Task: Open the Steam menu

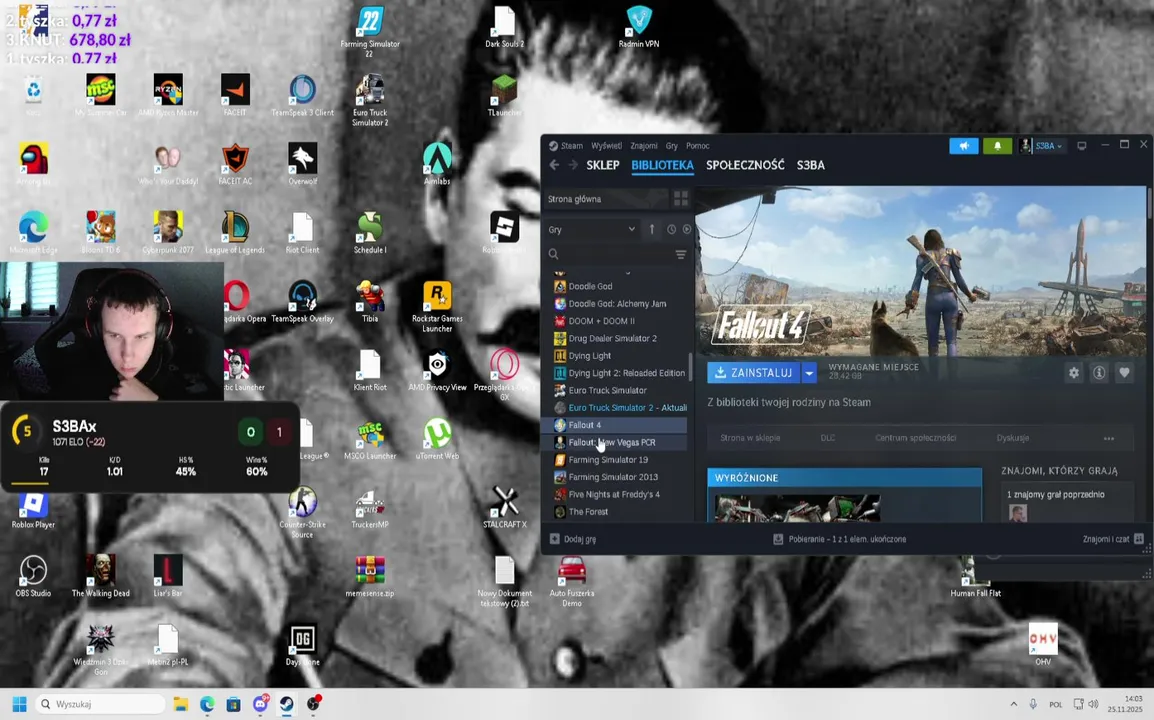Action: 572,146
